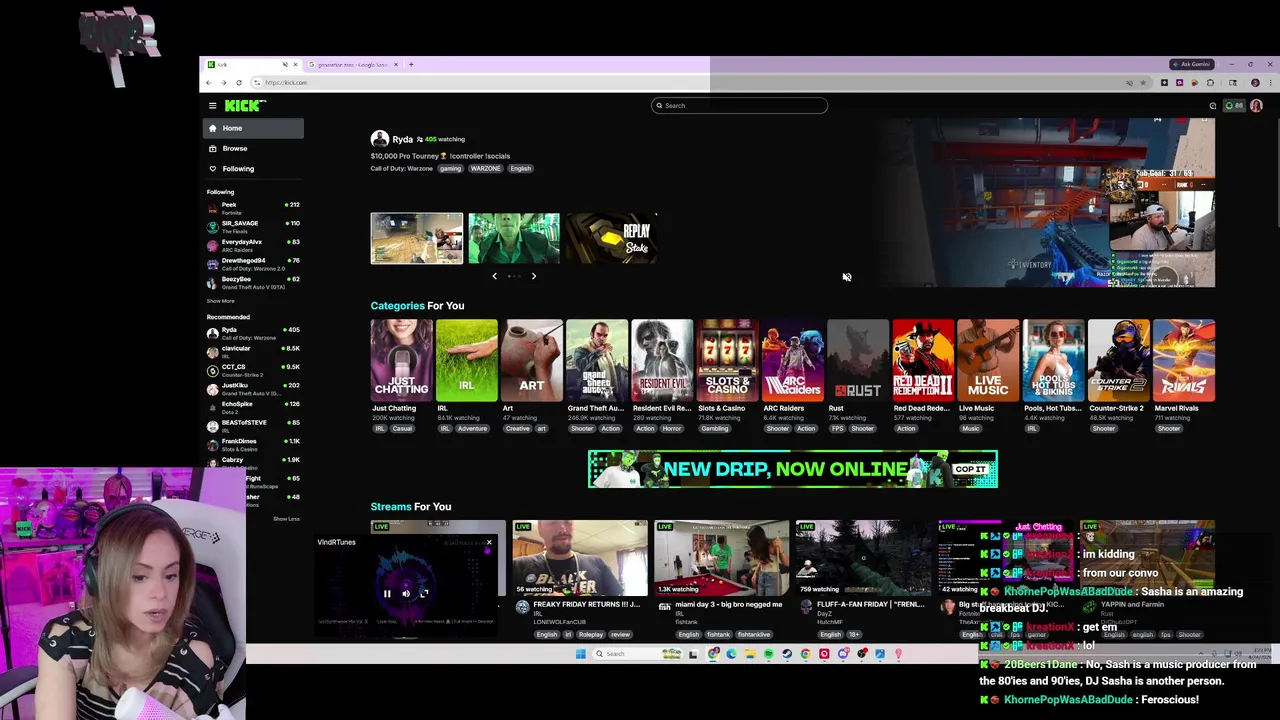1280x720 pixels.
Task: Open a new browser tab
Action: click(411, 64)
